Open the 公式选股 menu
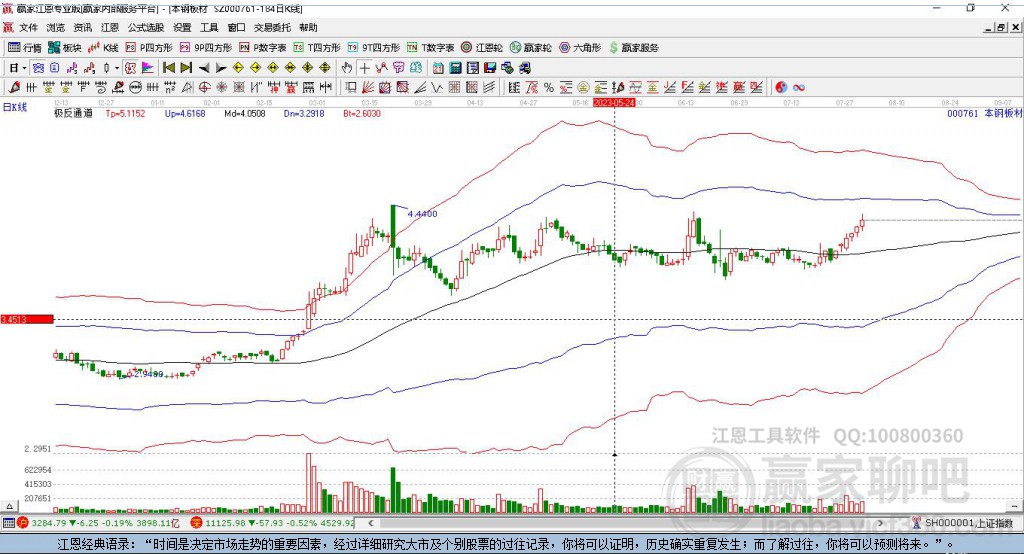This screenshot has width=1024, height=554. pyautogui.click(x=146, y=27)
